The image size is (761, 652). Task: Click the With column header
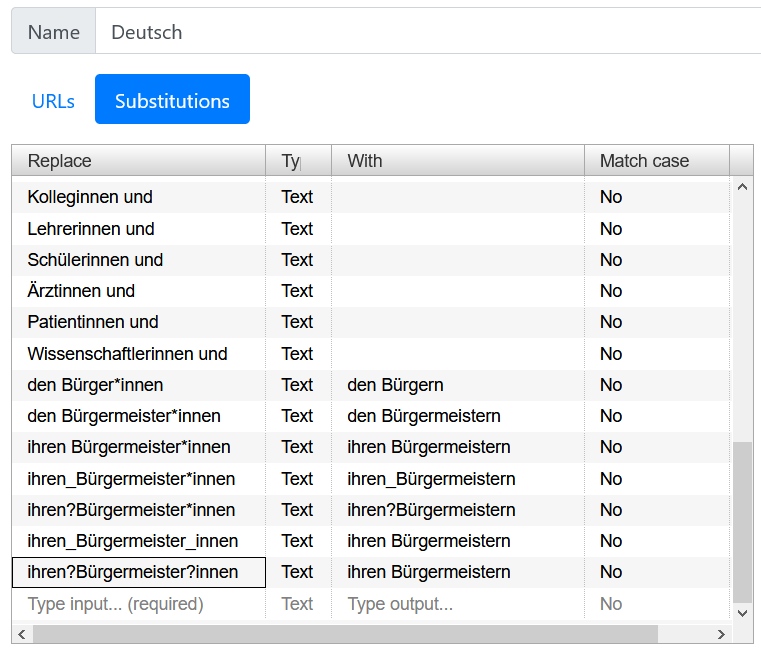click(457, 161)
